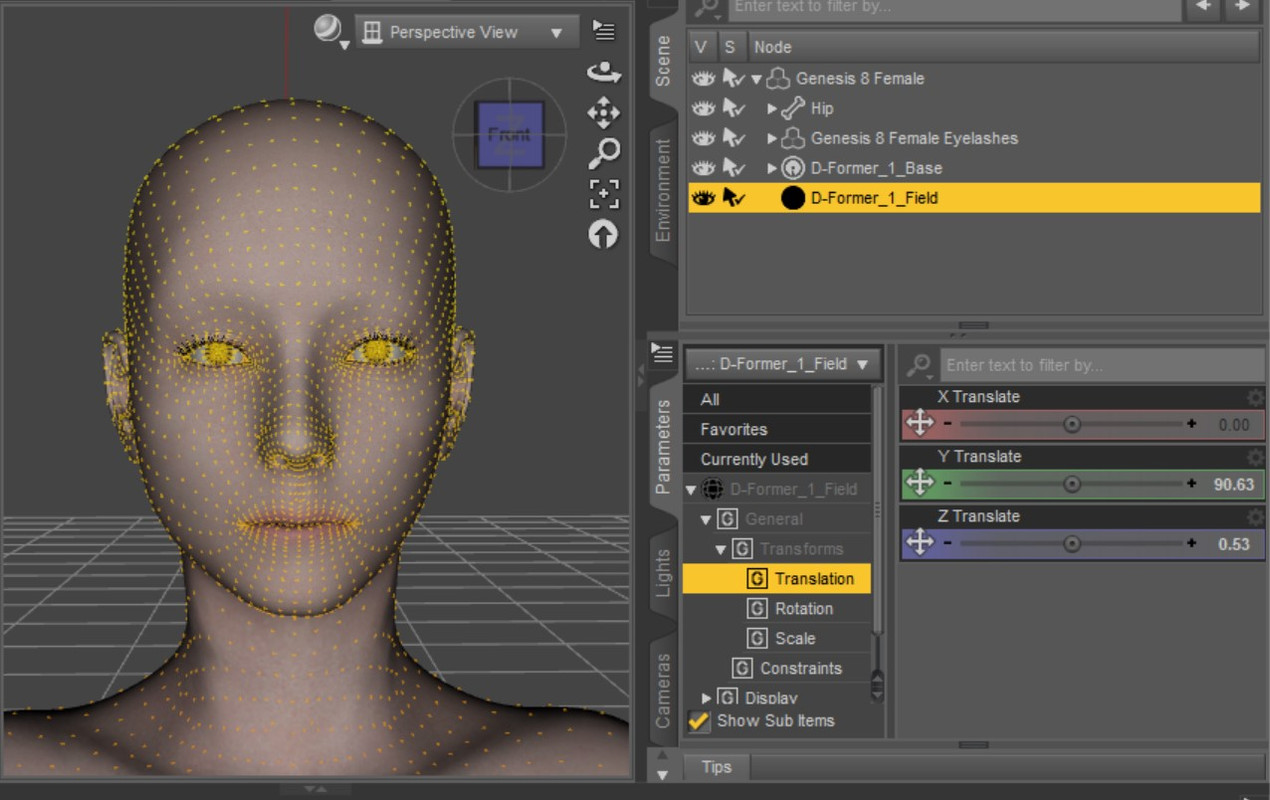Open the Parameters pane options menu
This screenshot has width=1270, height=800.
661,352
